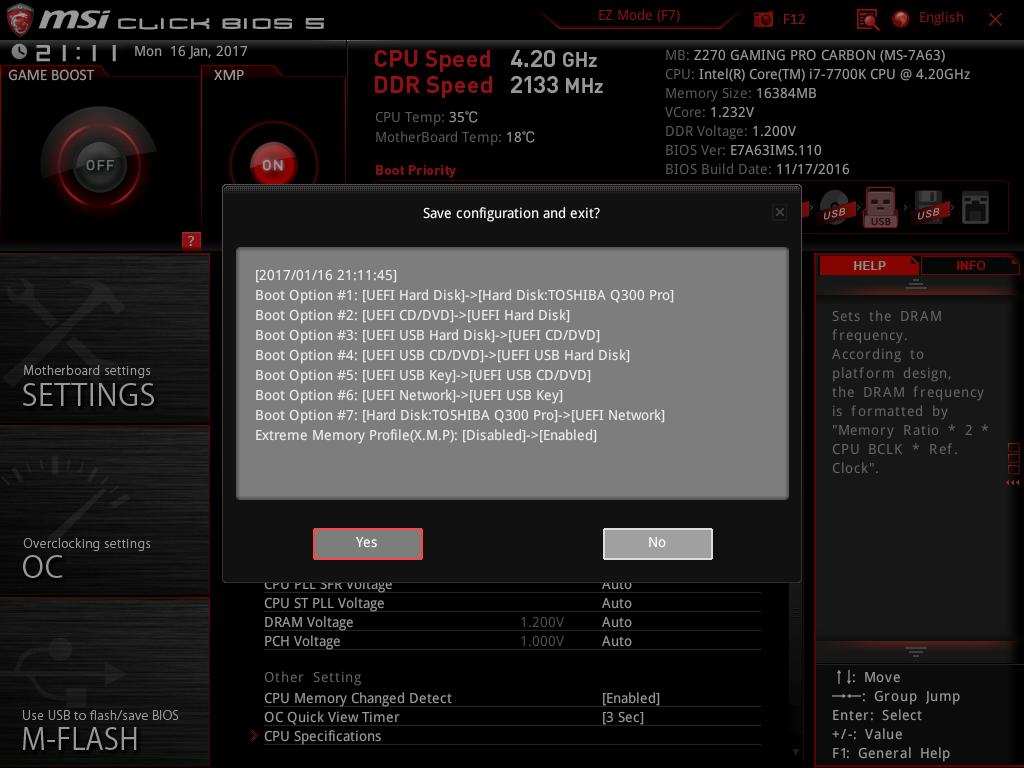Click the red question mark help icon
Viewport: 1024px width, 768px height.
tap(191, 240)
